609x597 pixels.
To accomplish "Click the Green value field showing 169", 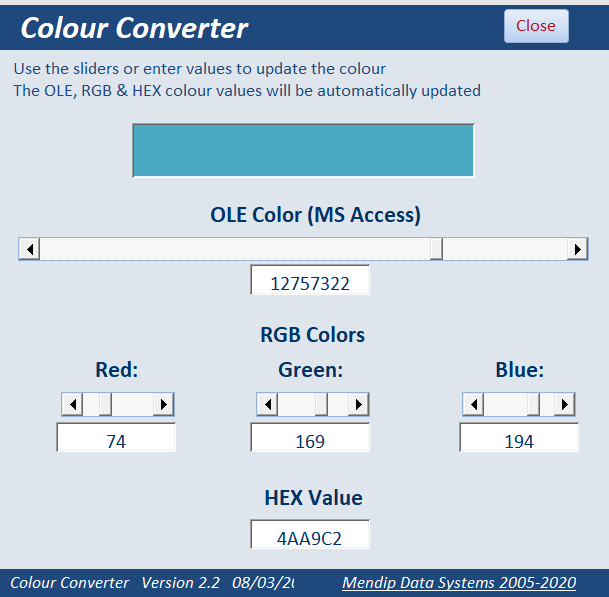I will [x=310, y=440].
